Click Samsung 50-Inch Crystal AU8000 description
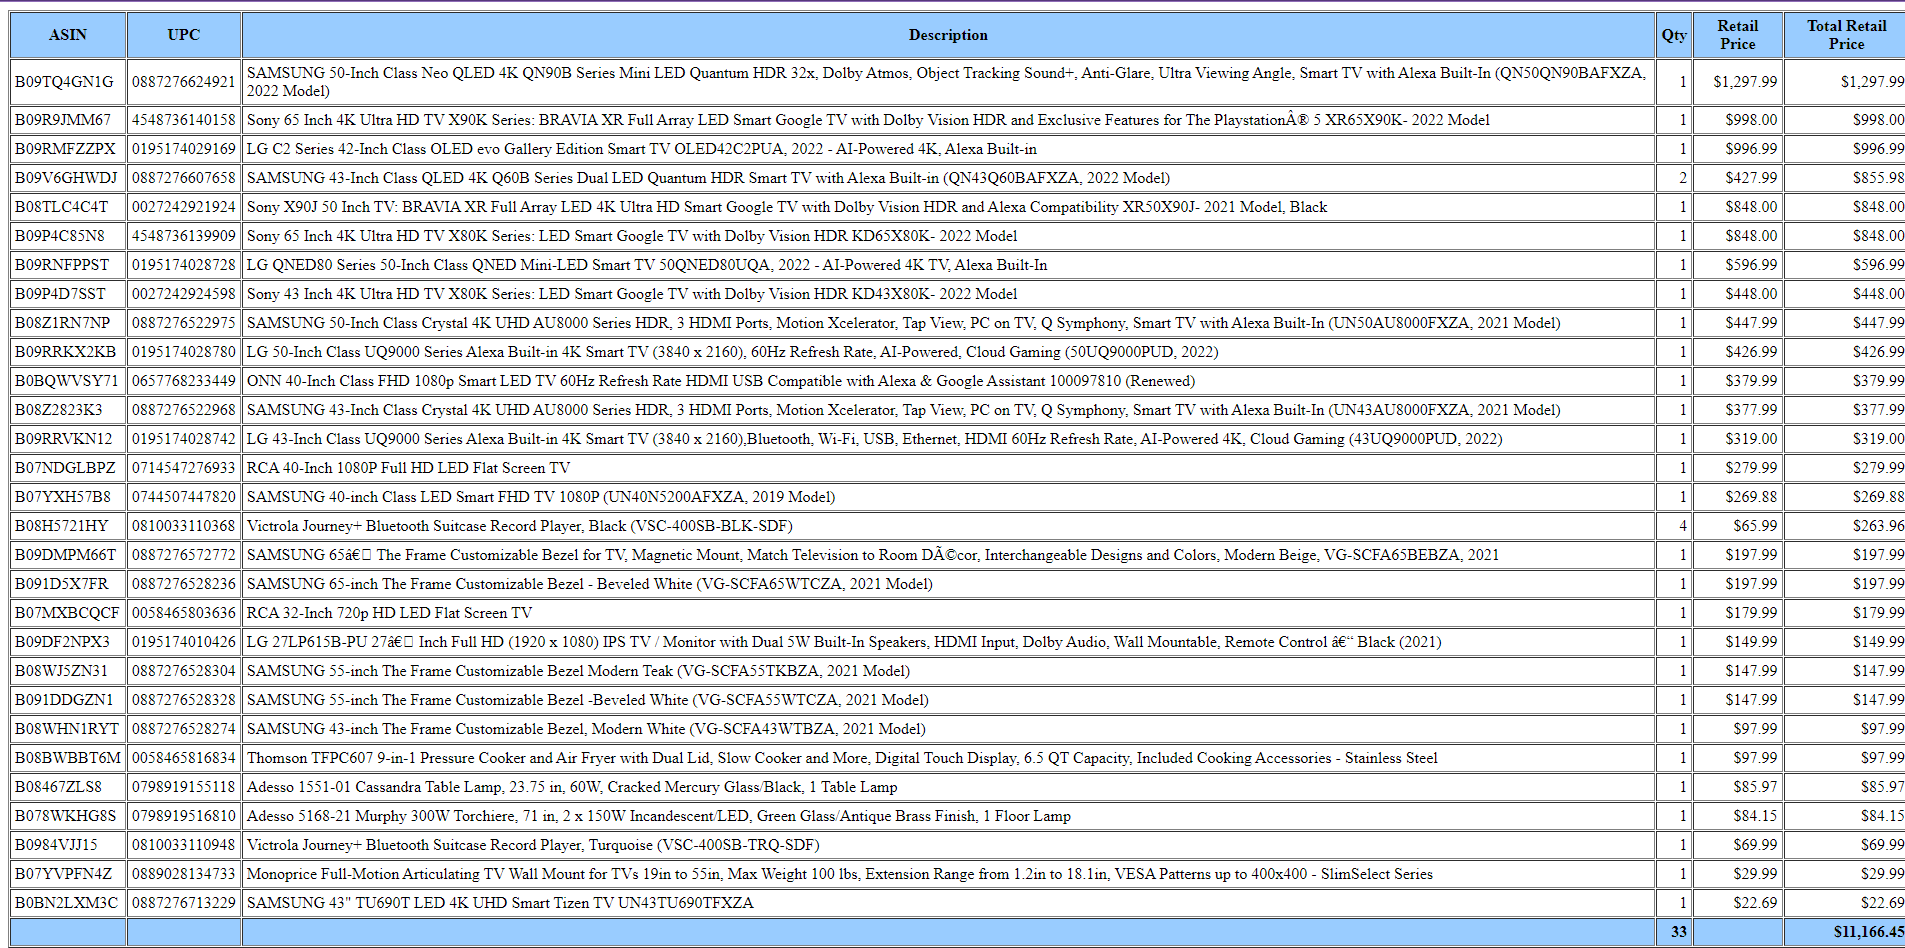This screenshot has height=948, width=1905. (x=948, y=323)
